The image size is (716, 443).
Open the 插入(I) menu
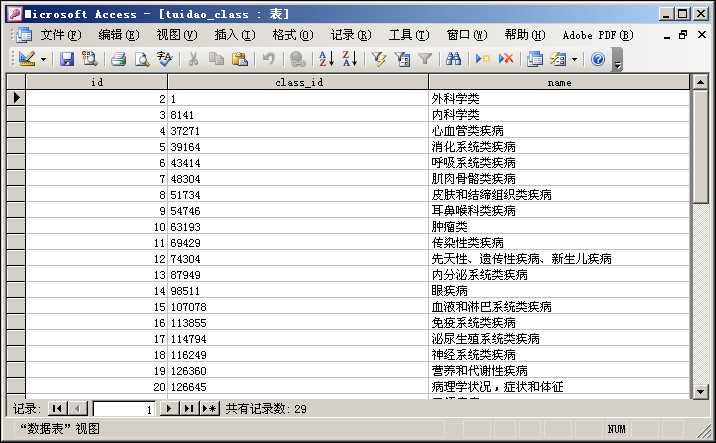[x=235, y=35]
